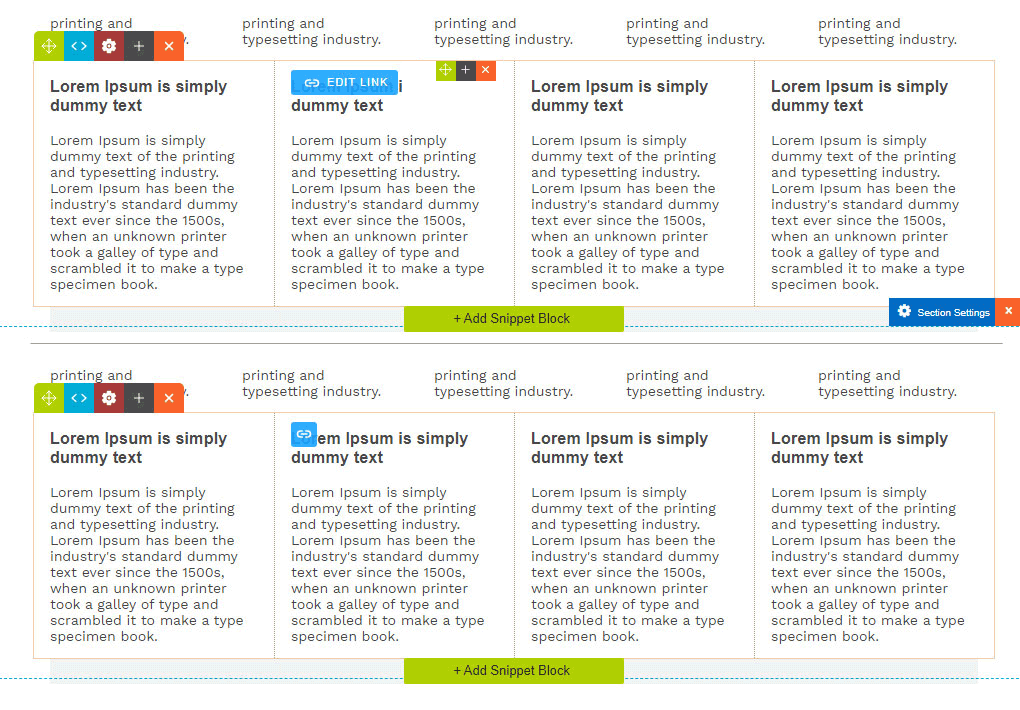The image size is (1020, 710).
Task: Click the blue link icon in second section
Action: 304,434
